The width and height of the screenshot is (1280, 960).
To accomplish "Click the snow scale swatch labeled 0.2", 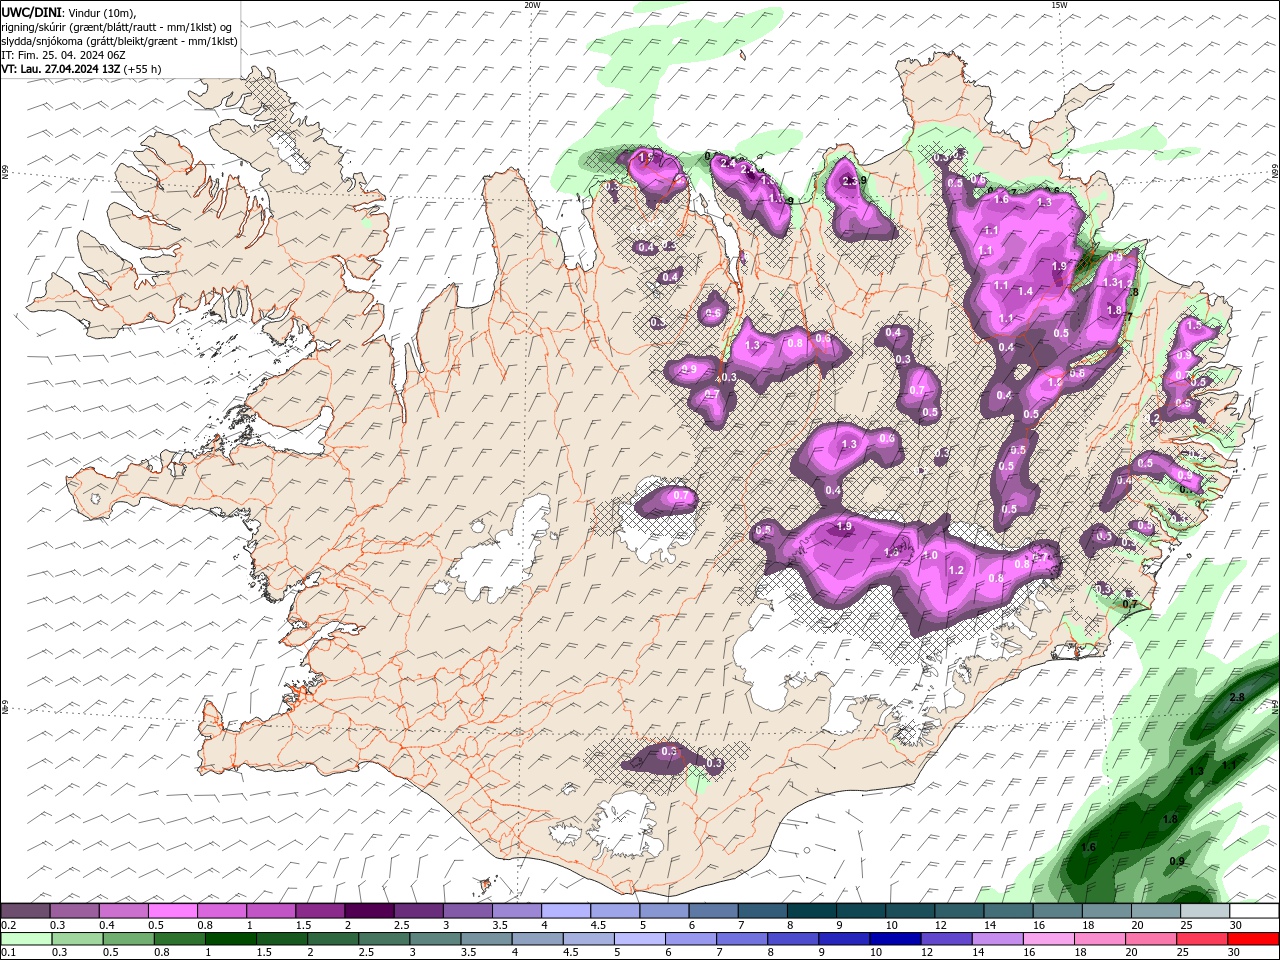I will tap(25, 911).
